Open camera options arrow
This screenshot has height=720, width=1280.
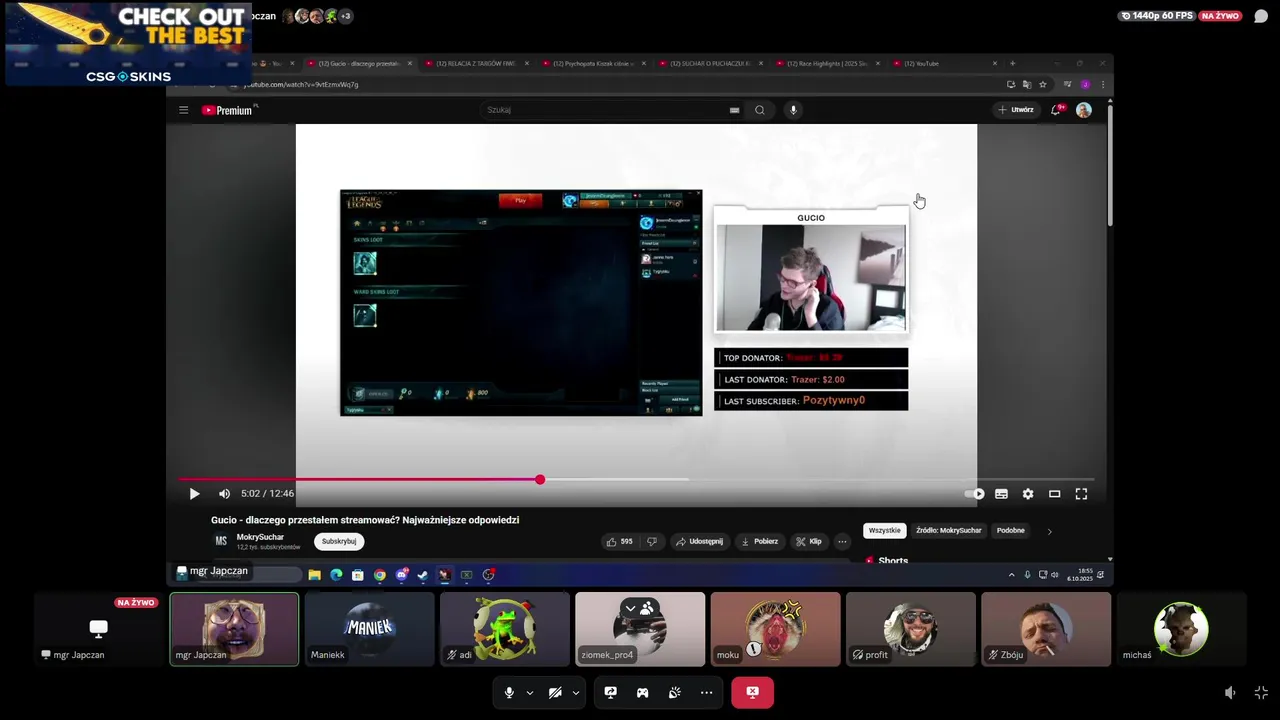pos(575,692)
